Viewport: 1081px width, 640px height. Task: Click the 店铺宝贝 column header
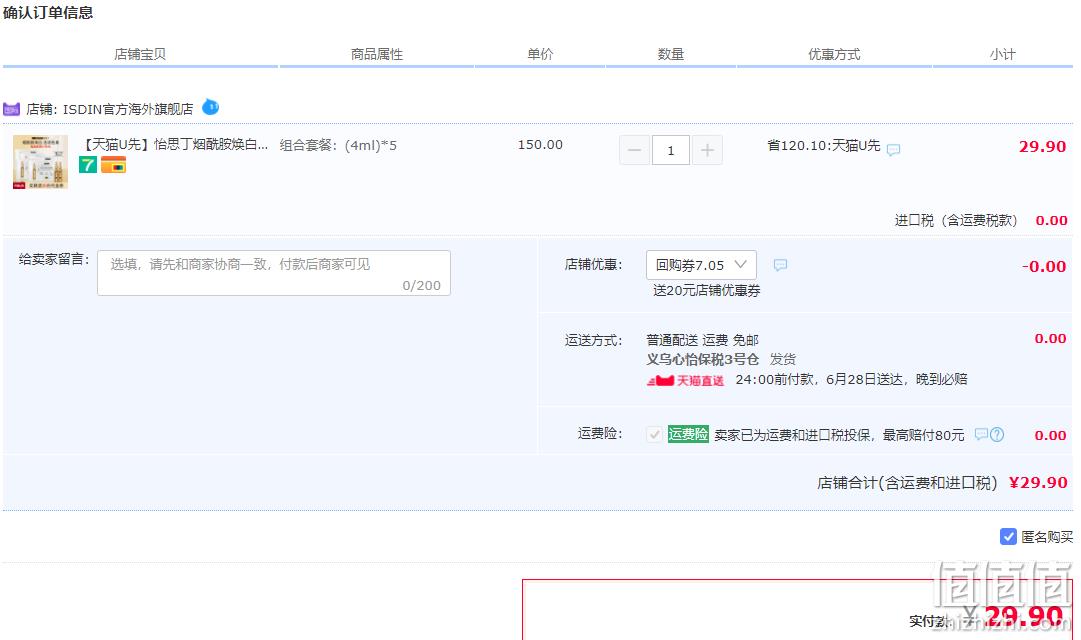click(x=140, y=54)
